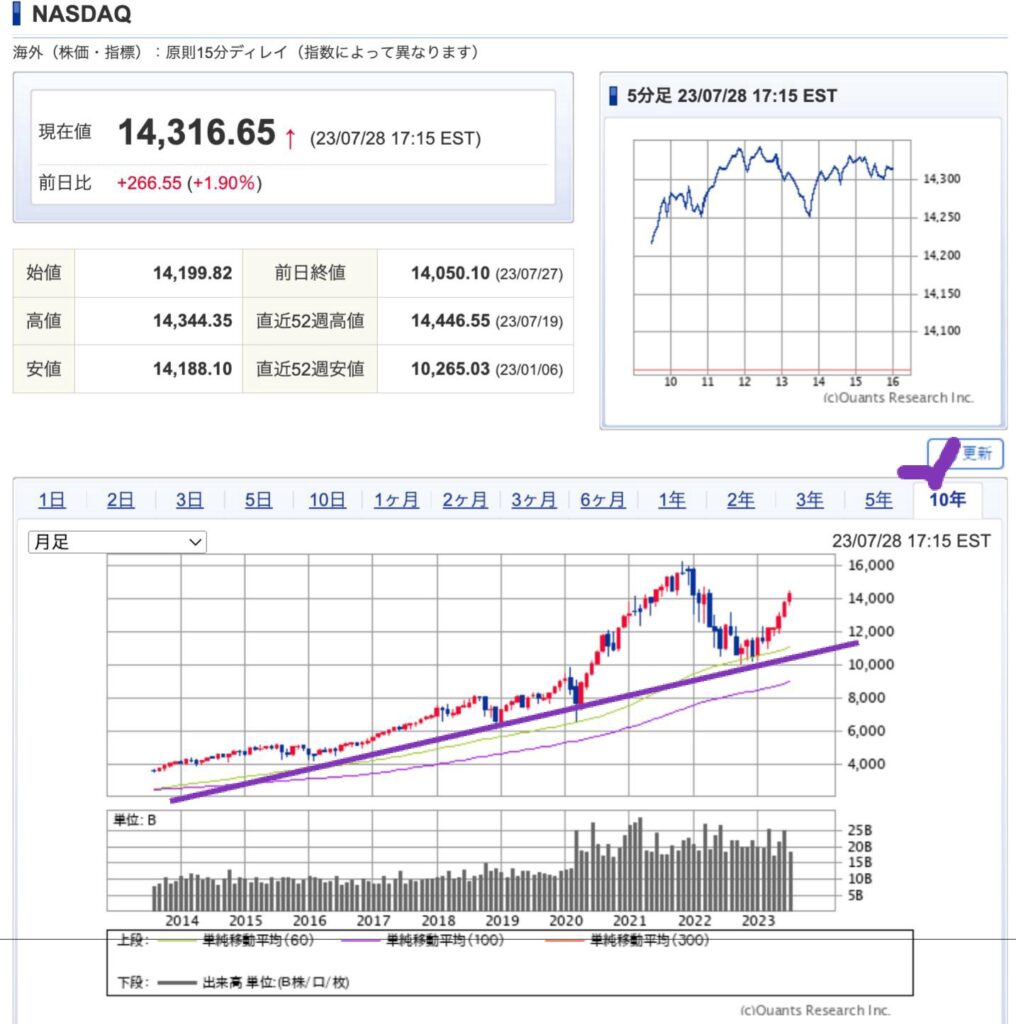
Task: Click the 前日終値 label cell
Action: click(310, 273)
